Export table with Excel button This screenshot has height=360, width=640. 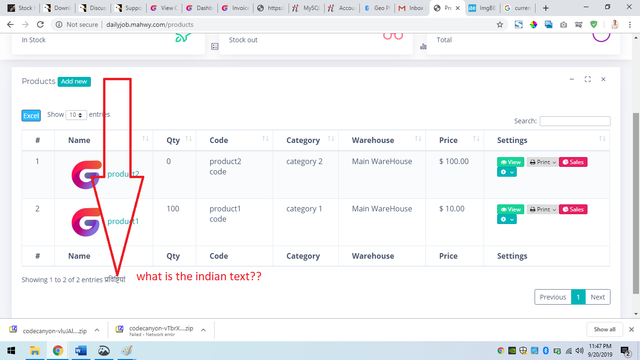coord(31,116)
